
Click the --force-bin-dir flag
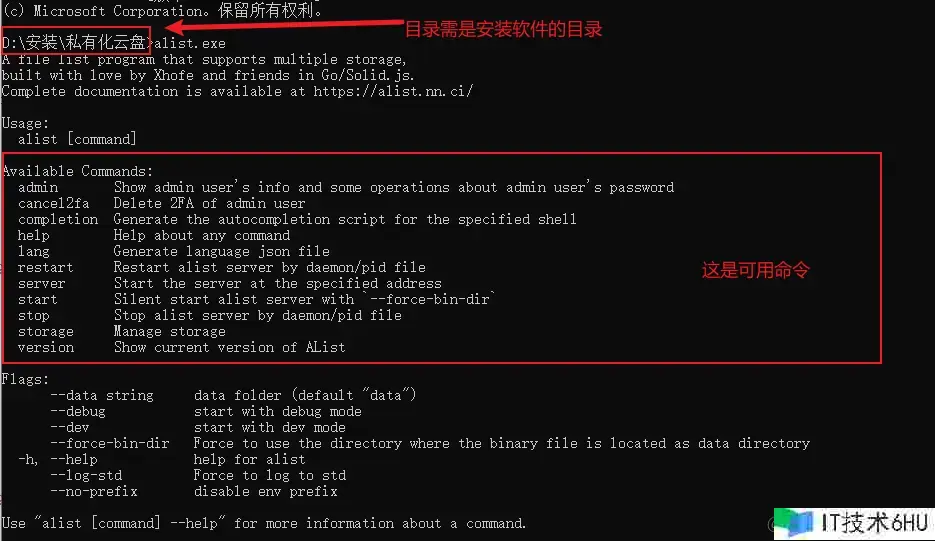coord(109,443)
